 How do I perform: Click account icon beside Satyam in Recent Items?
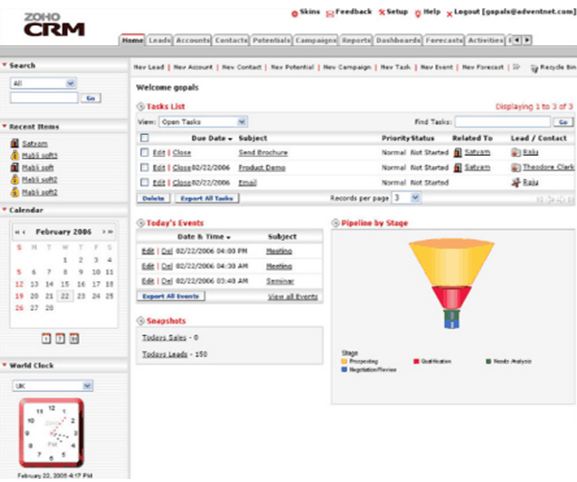[x=15, y=143]
